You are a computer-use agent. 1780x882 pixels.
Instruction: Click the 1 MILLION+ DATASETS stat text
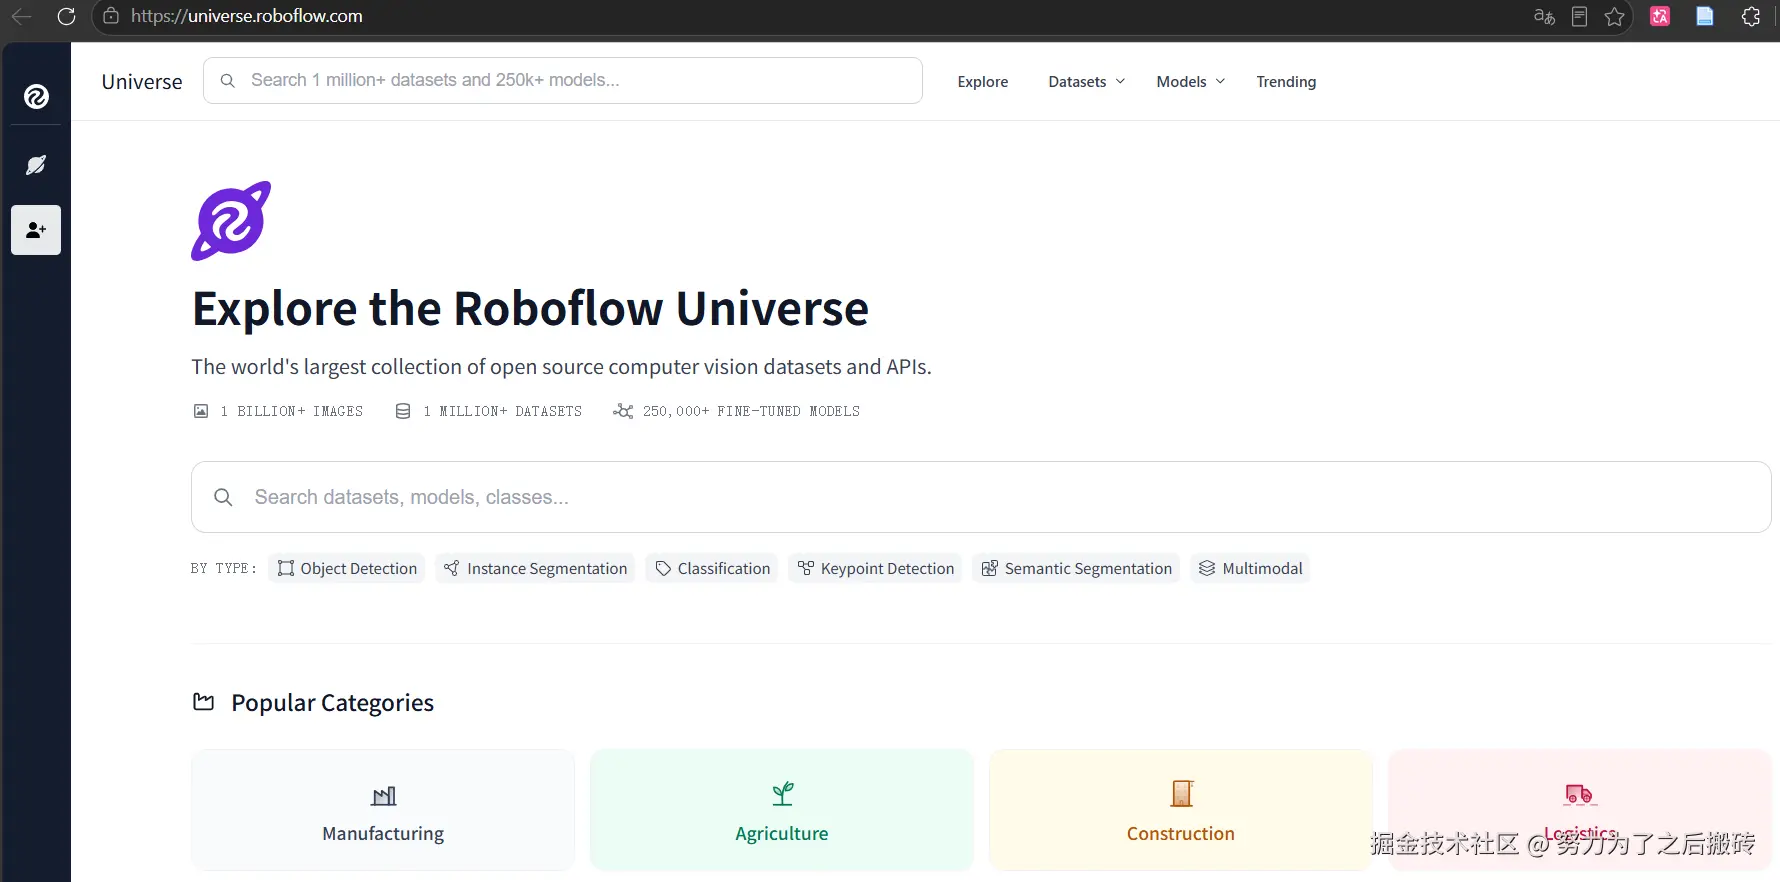tap(503, 411)
